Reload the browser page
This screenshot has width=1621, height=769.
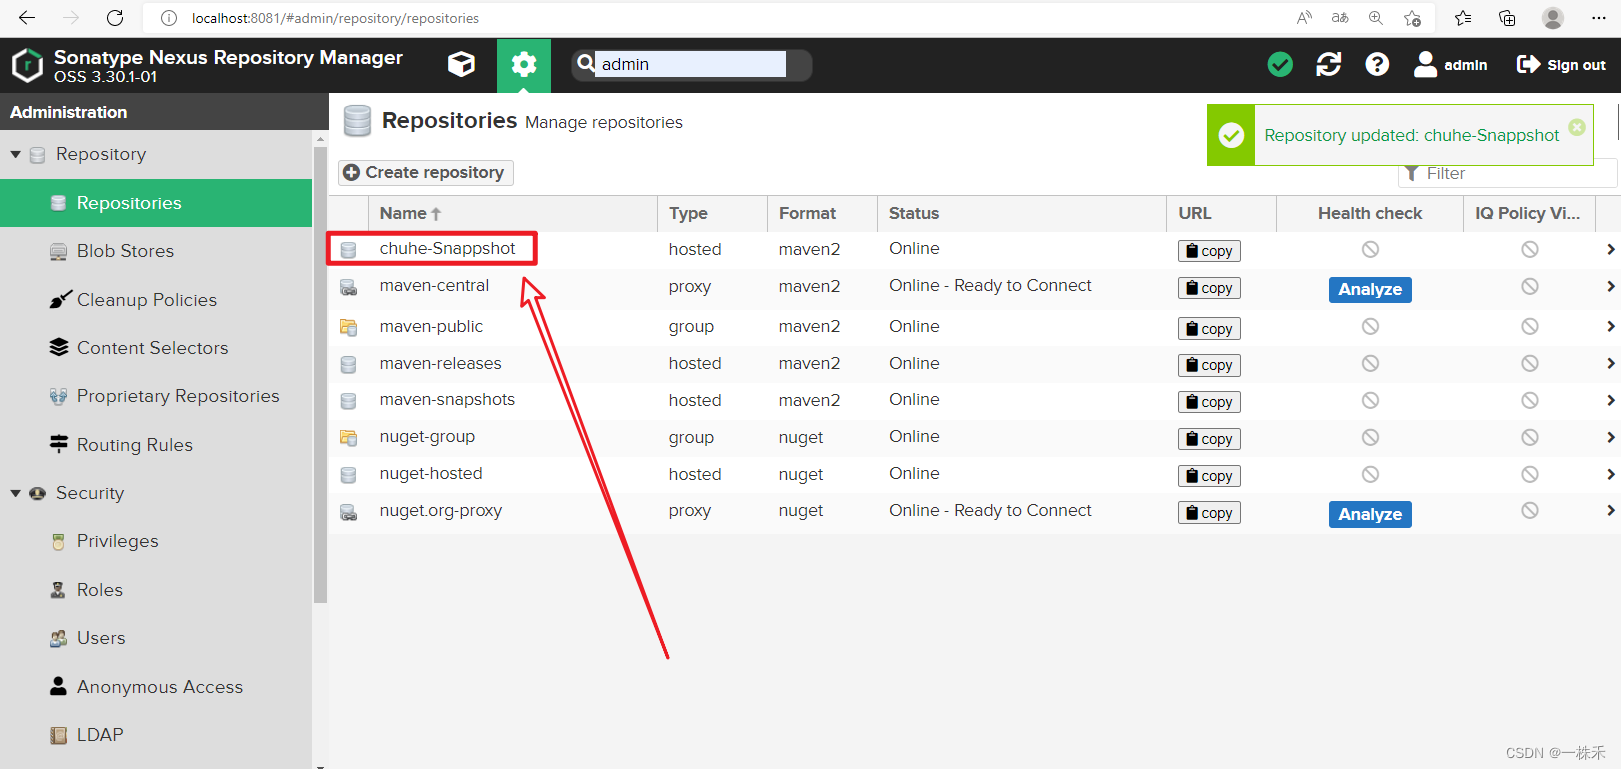point(115,18)
